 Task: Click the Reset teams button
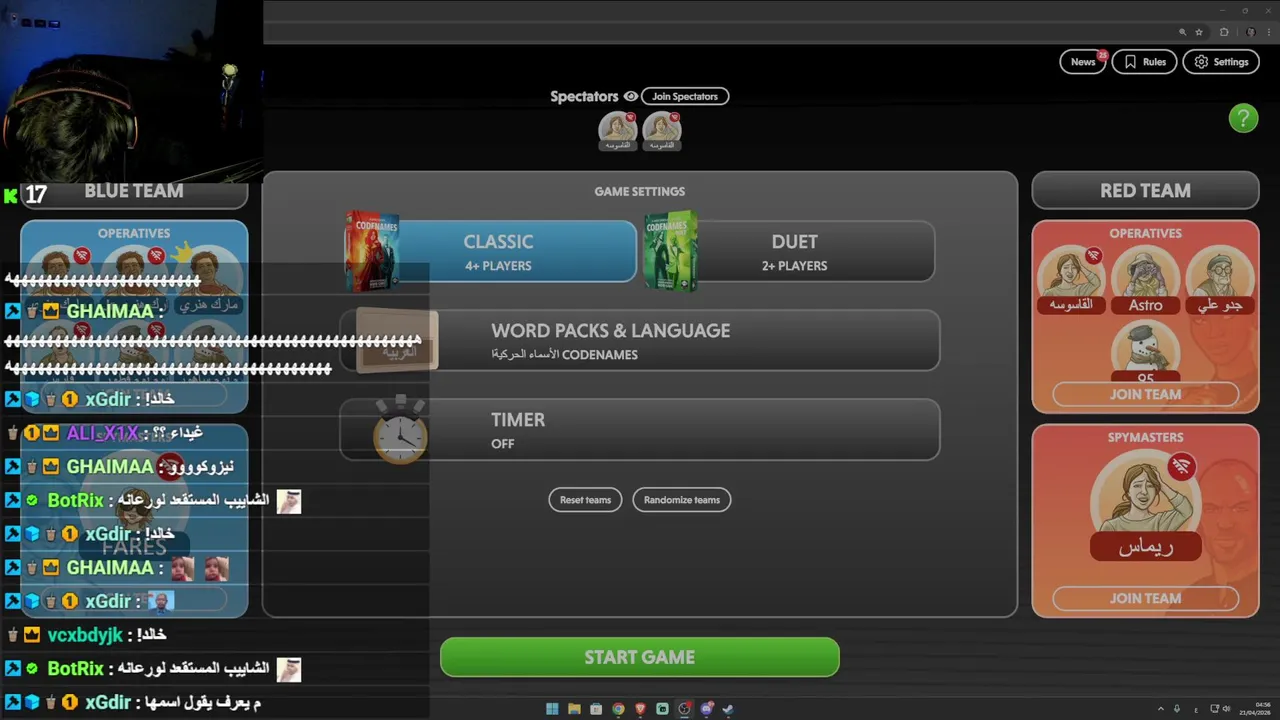pos(585,500)
